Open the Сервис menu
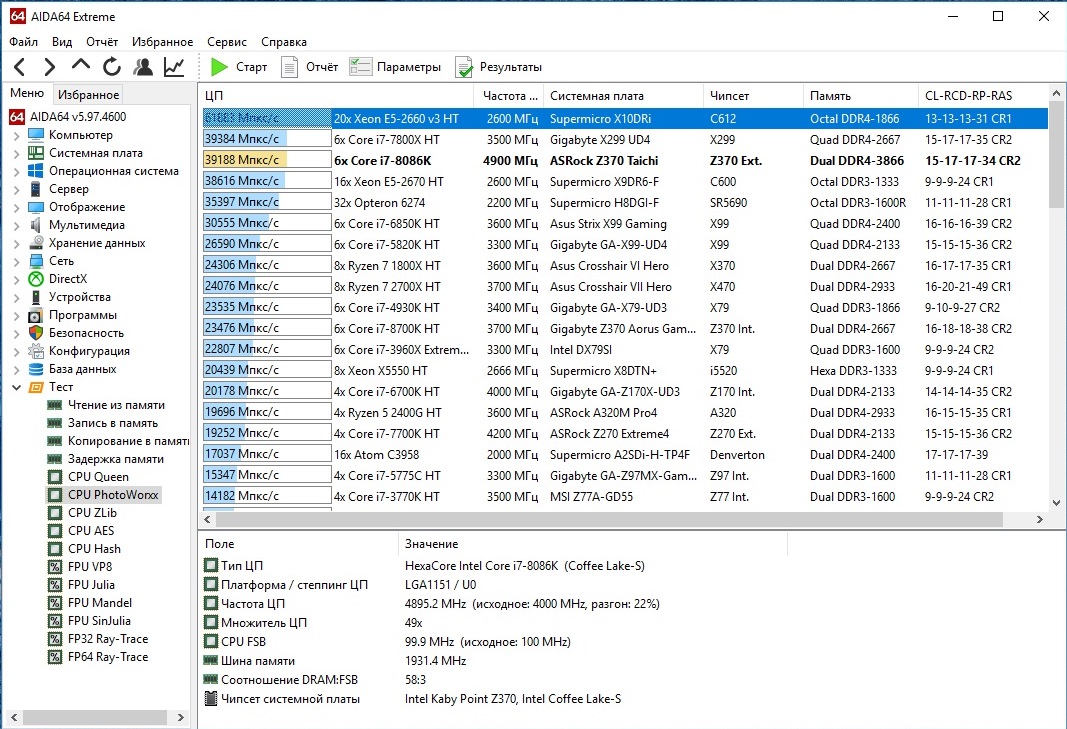Image resolution: width=1067 pixels, height=729 pixels. (227, 42)
